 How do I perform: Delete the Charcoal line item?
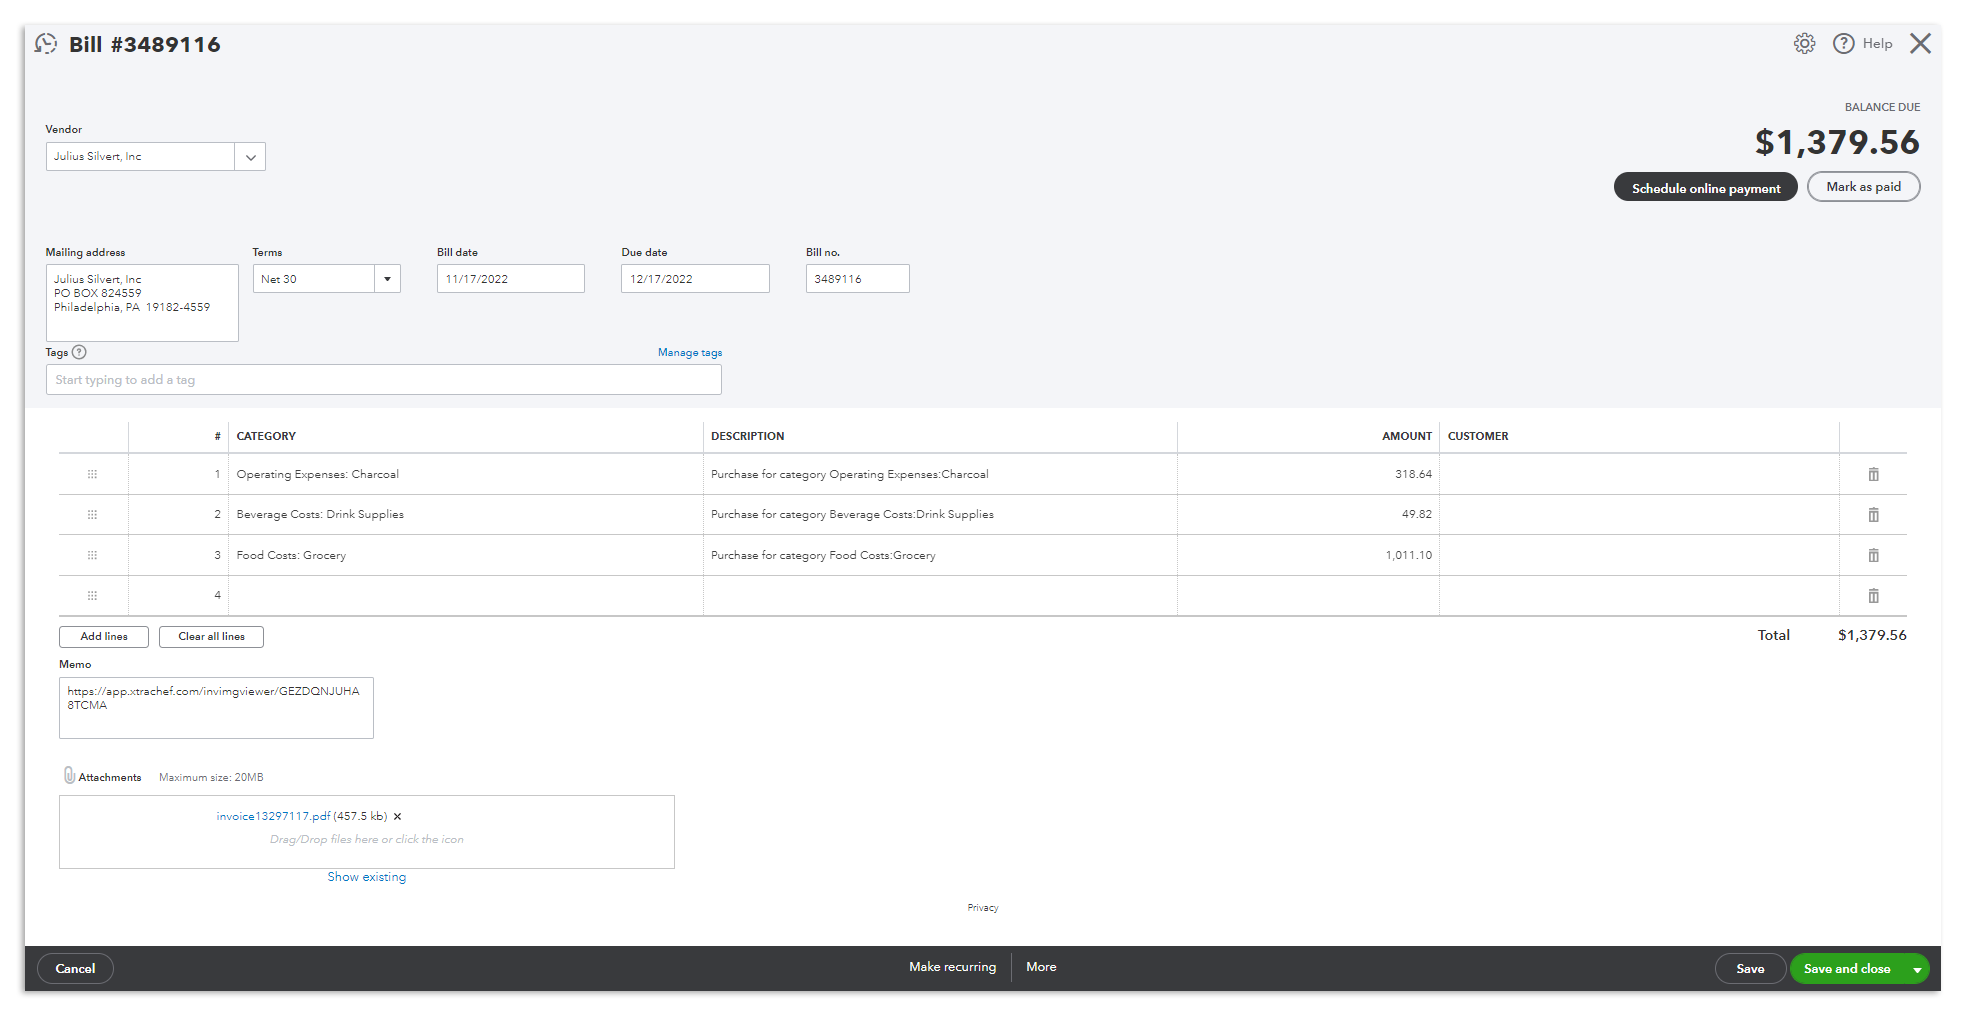1873,475
